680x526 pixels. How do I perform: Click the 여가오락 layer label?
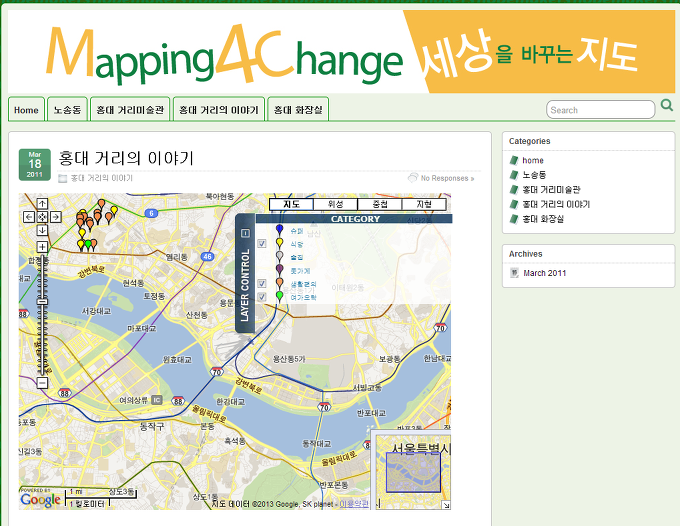tap(303, 297)
